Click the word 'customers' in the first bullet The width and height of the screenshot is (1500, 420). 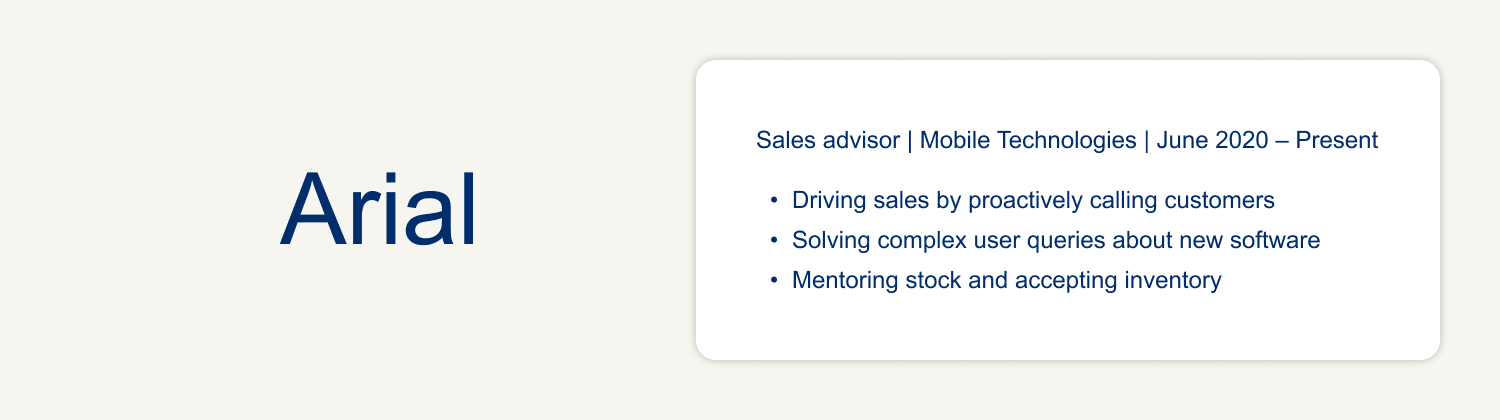(1226, 201)
